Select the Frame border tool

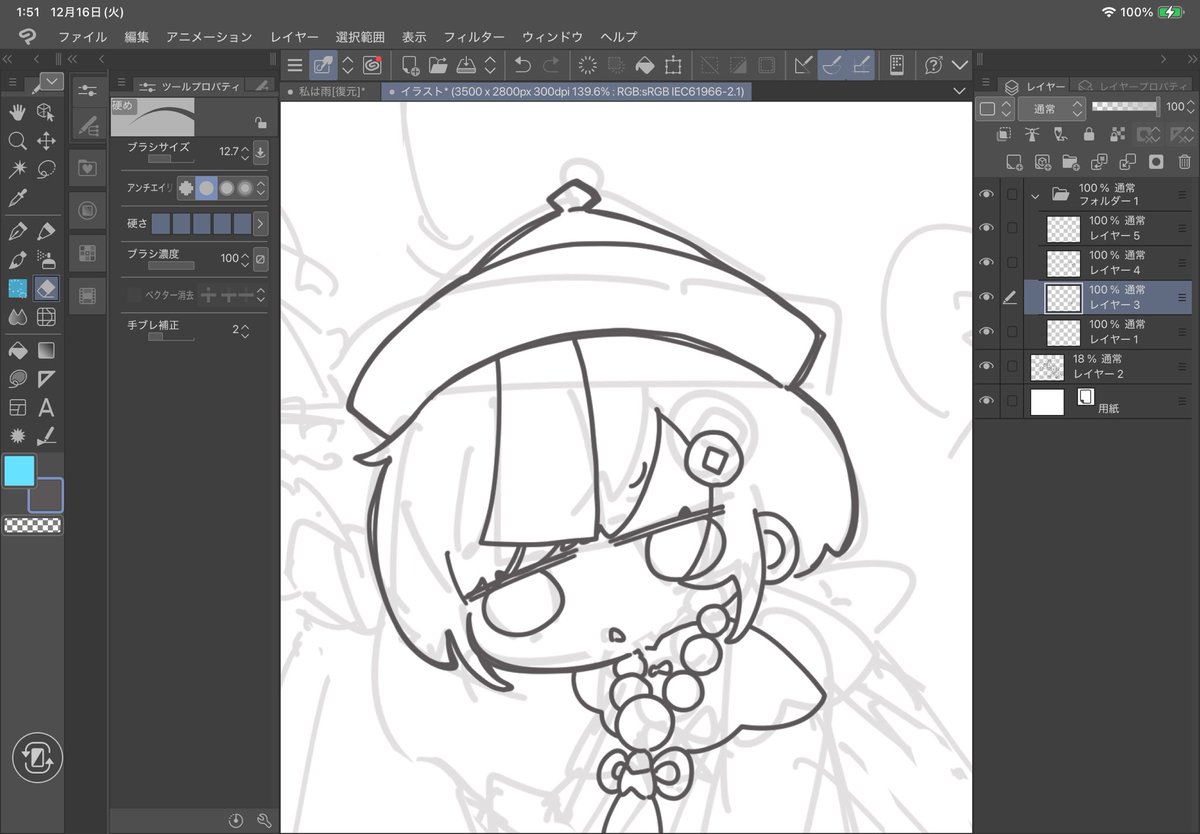pyautogui.click(x=17, y=408)
